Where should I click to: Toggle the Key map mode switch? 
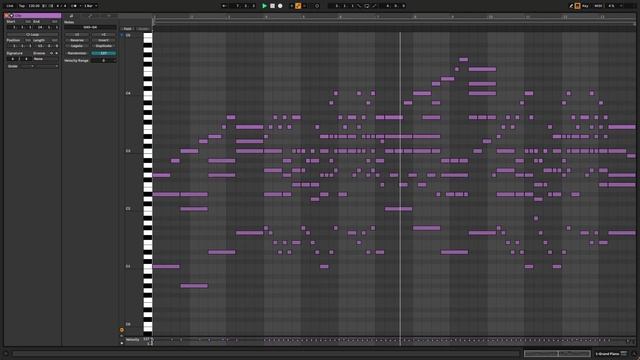585,6
